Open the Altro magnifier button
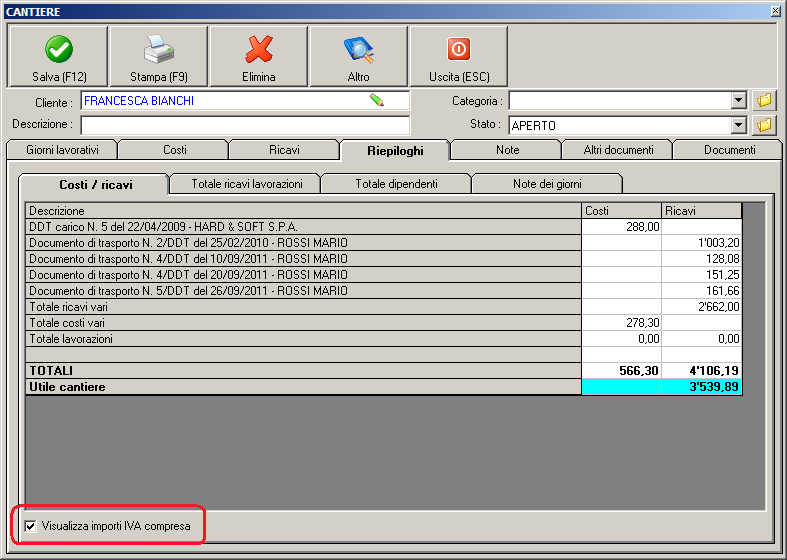The height and width of the screenshot is (560, 787). tap(358, 57)
